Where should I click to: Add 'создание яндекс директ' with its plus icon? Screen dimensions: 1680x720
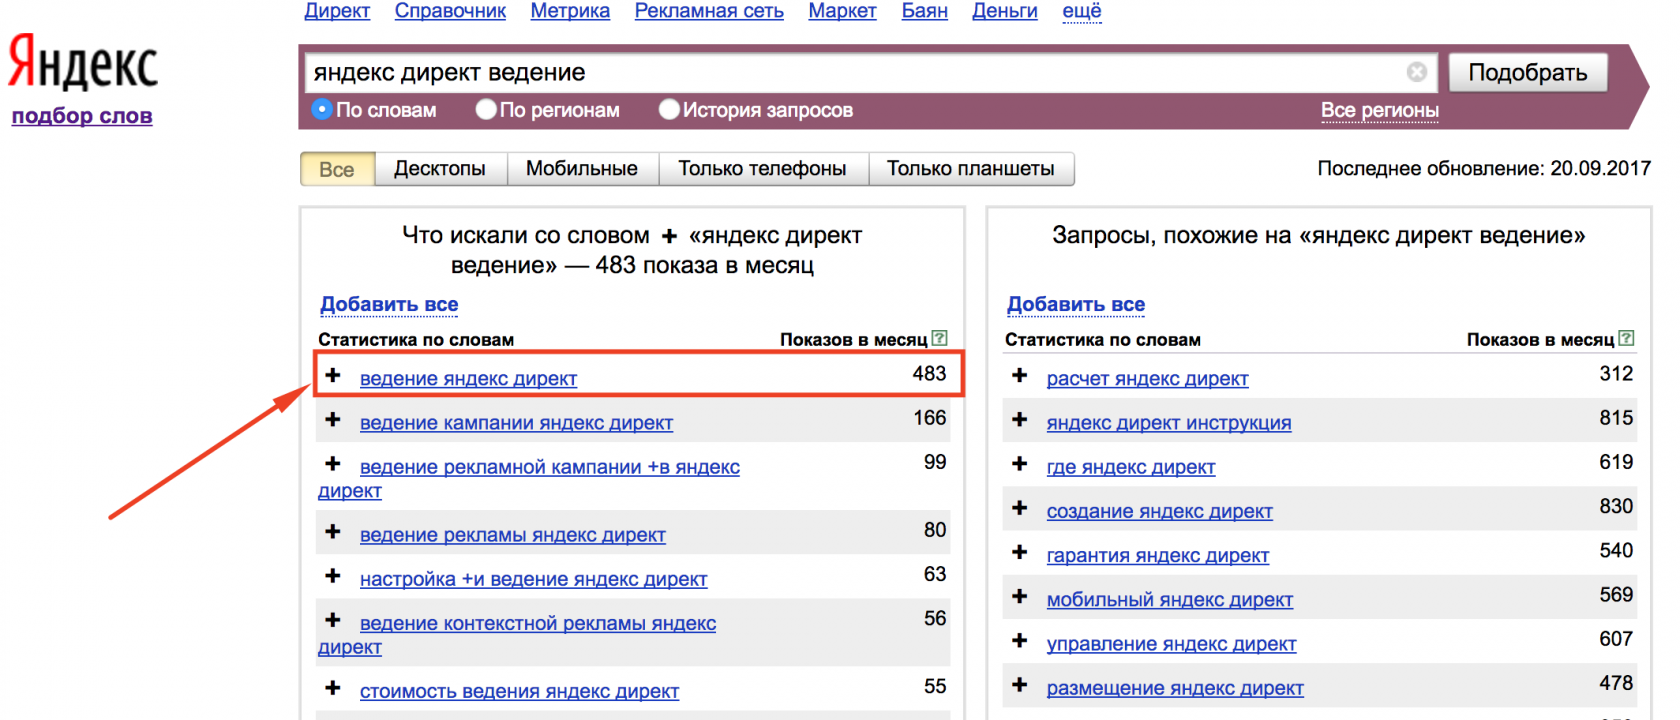[1020, 507]
